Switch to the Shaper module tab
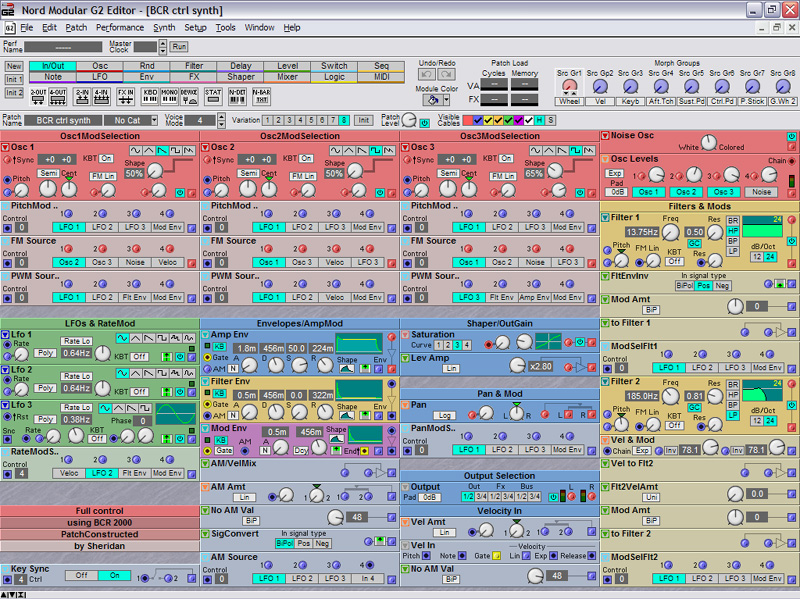The width and height of the screenshot is (800, 599). click(x=241, y=77)
